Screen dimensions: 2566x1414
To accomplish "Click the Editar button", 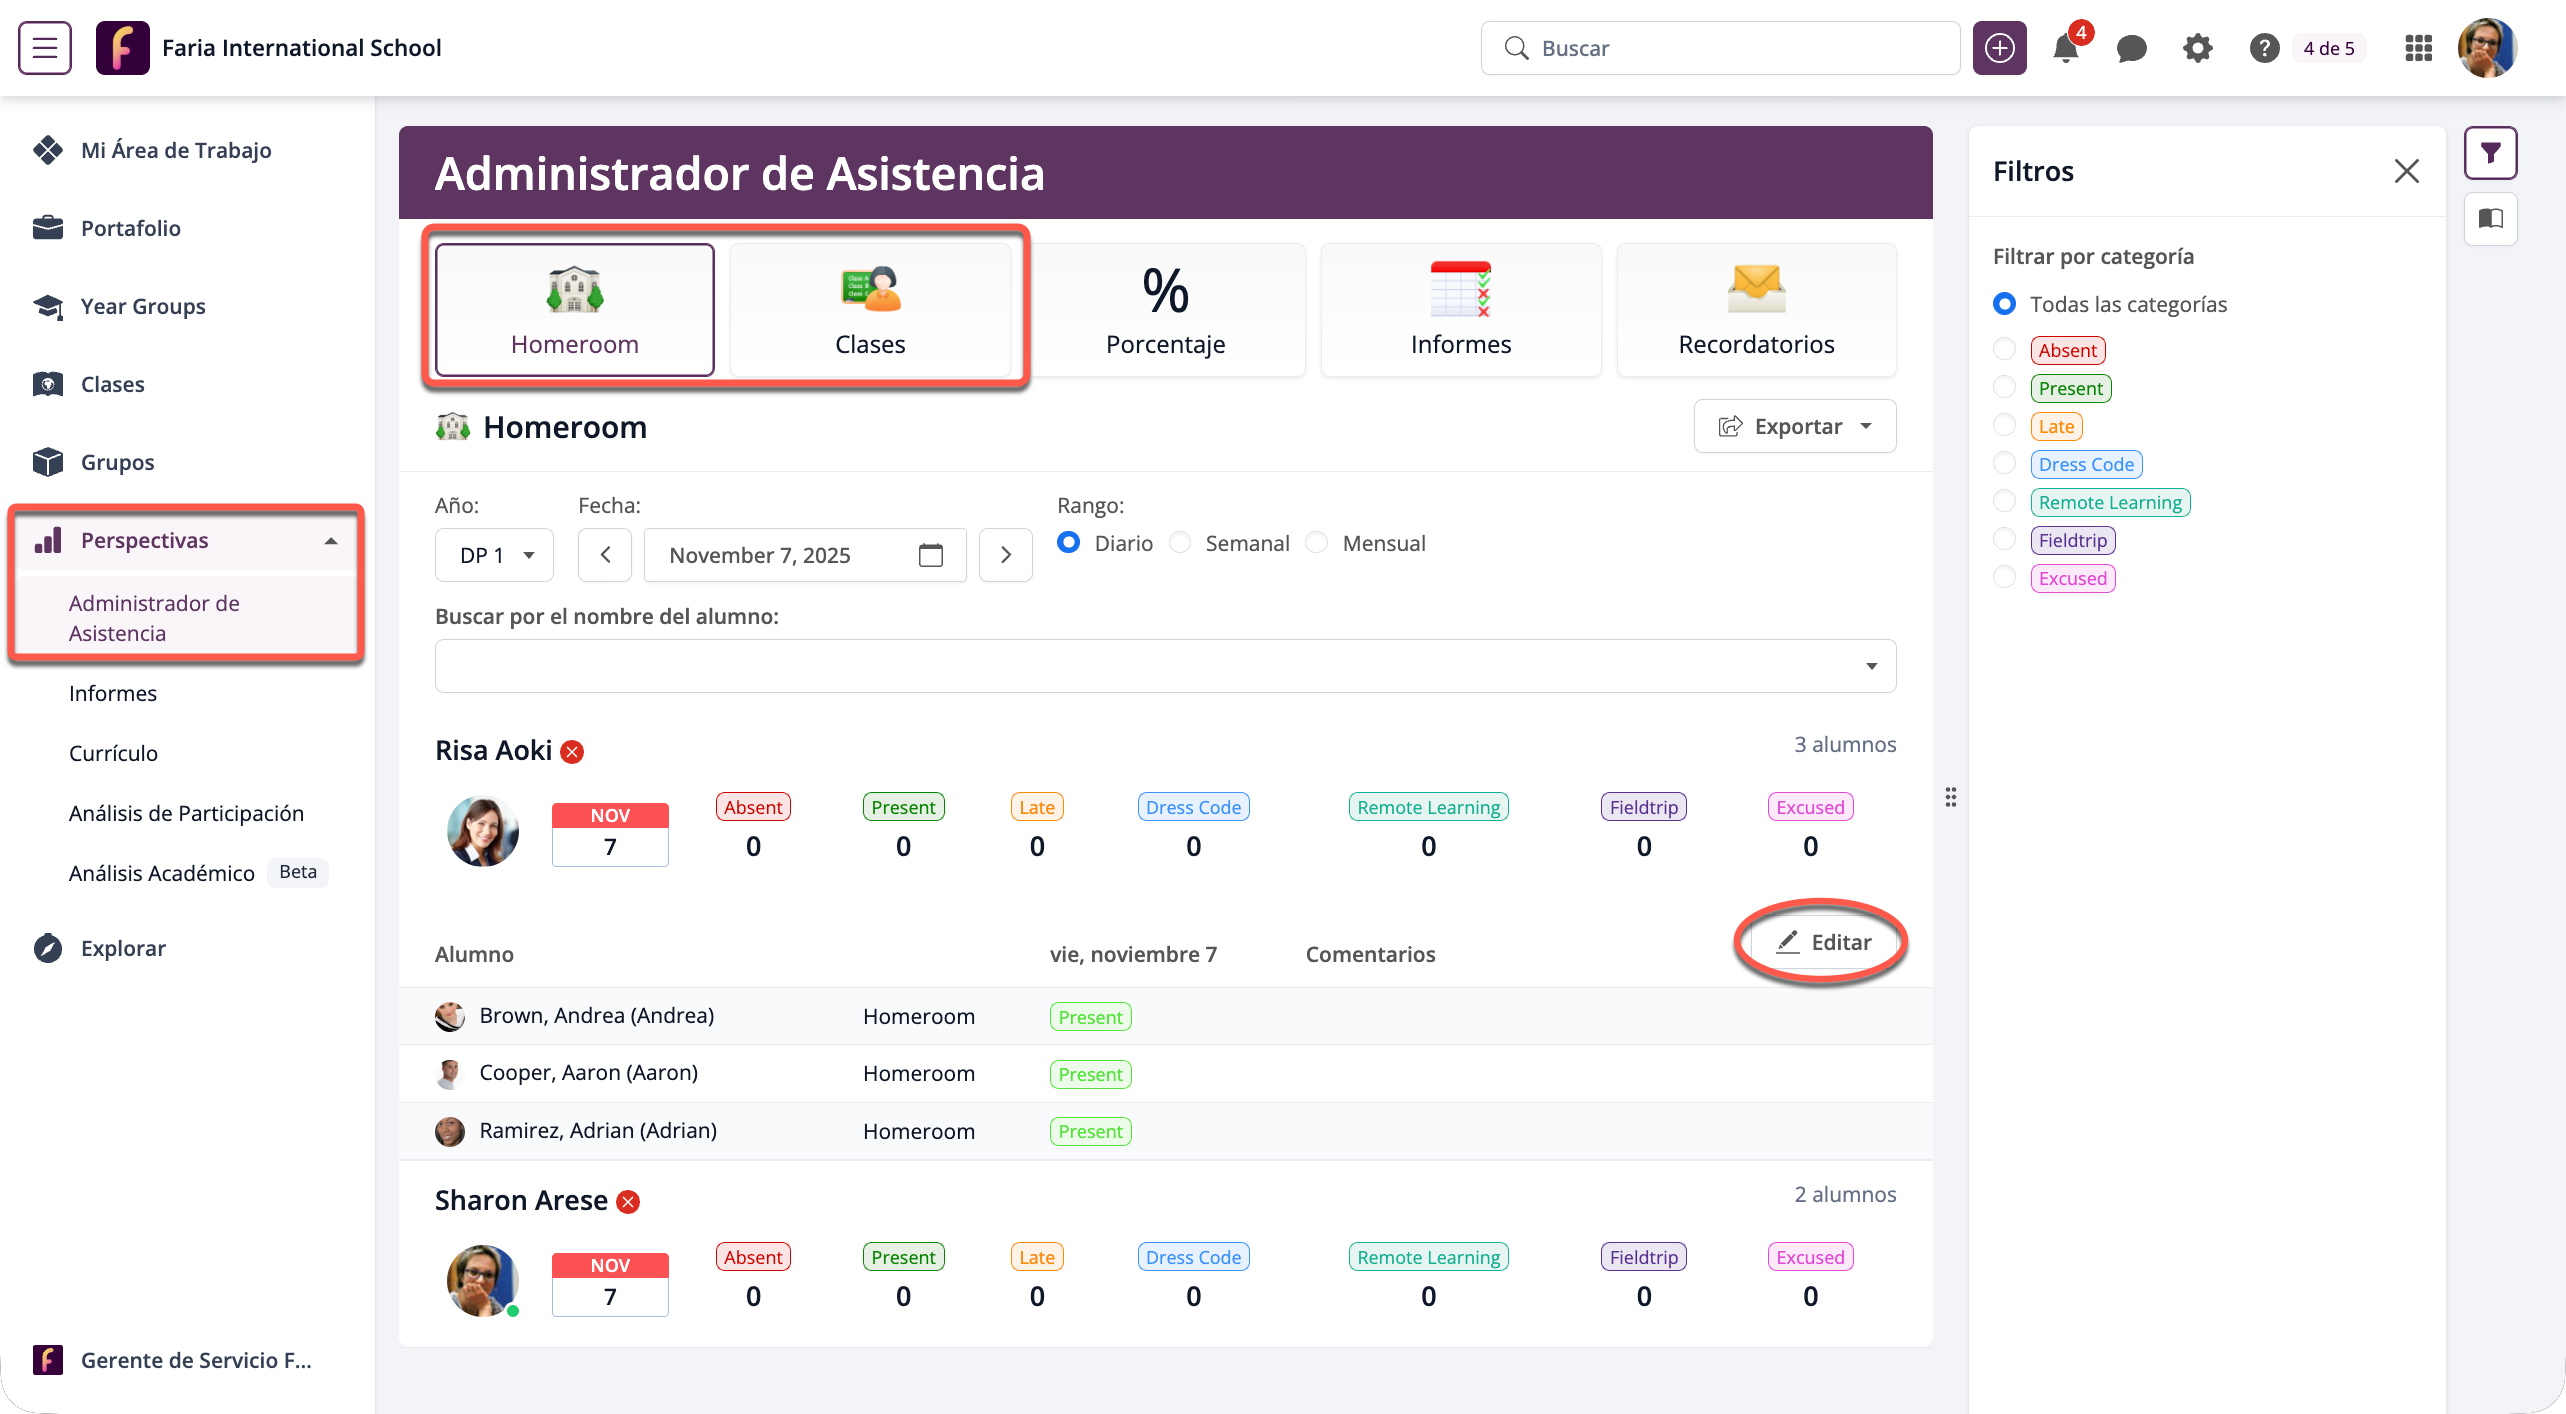I will 1824,942.
